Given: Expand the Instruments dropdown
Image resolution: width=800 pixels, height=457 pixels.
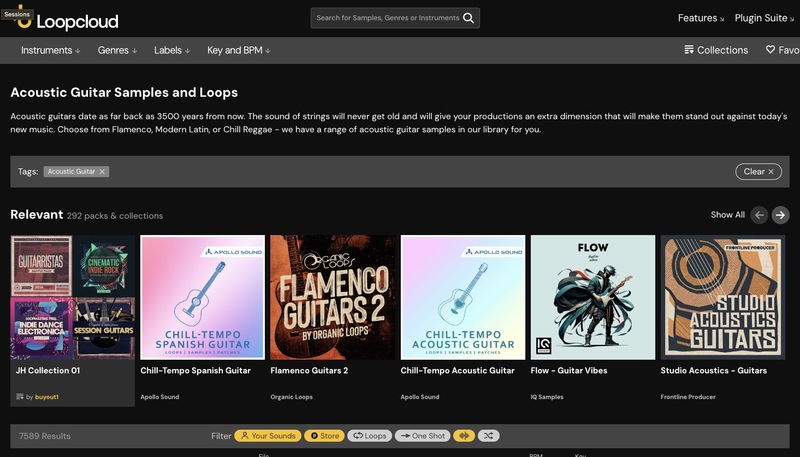Looking at the screenshot, I should (x=51, y=50).
